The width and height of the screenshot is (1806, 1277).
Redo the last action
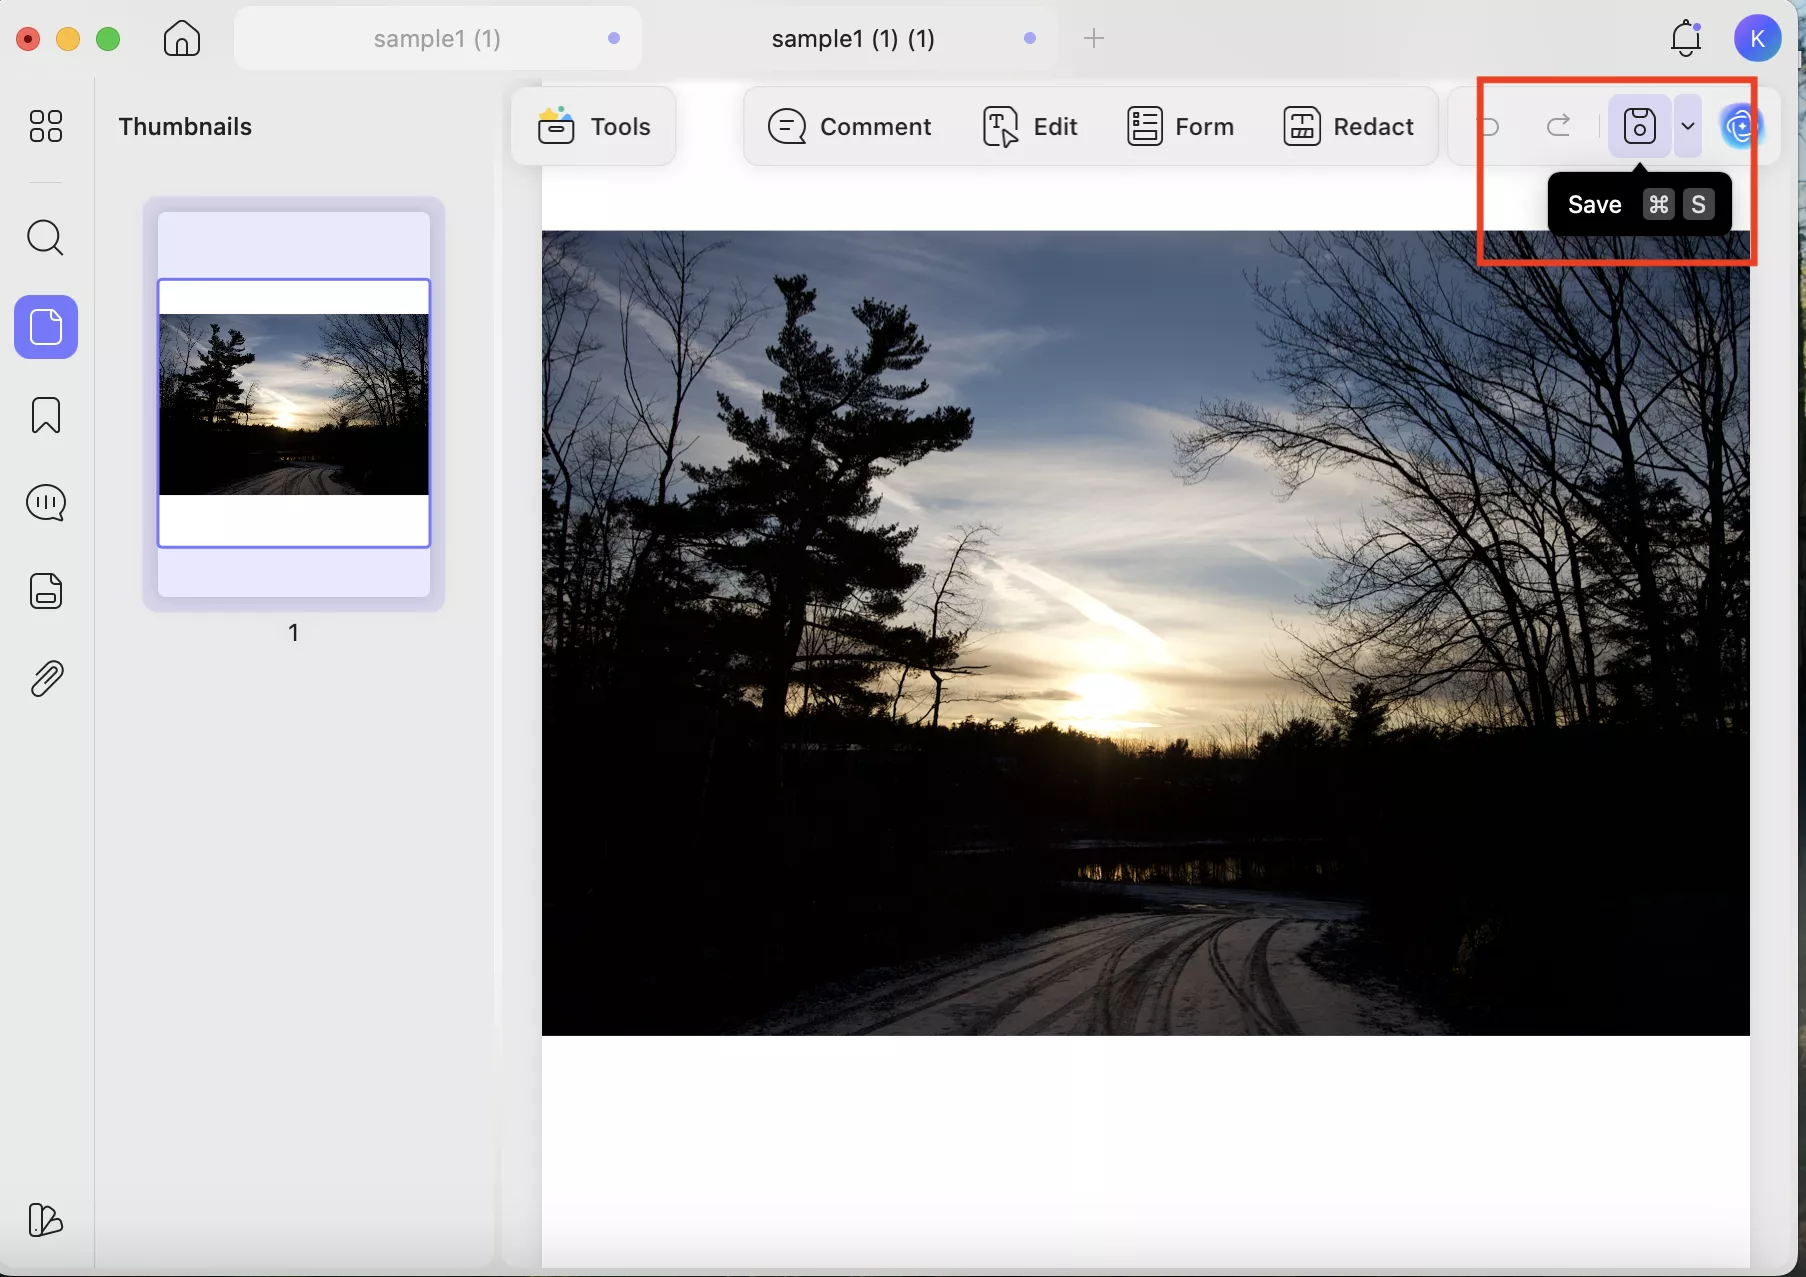1560,126
